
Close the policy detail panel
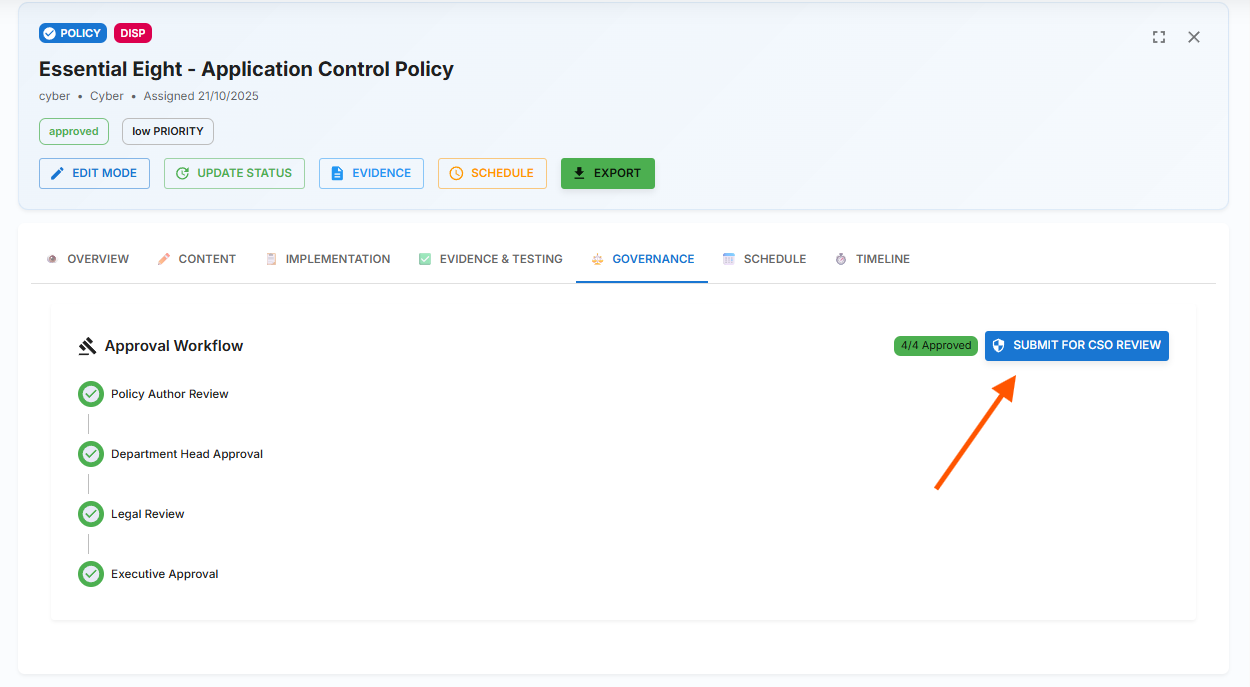coord(1194,37)
